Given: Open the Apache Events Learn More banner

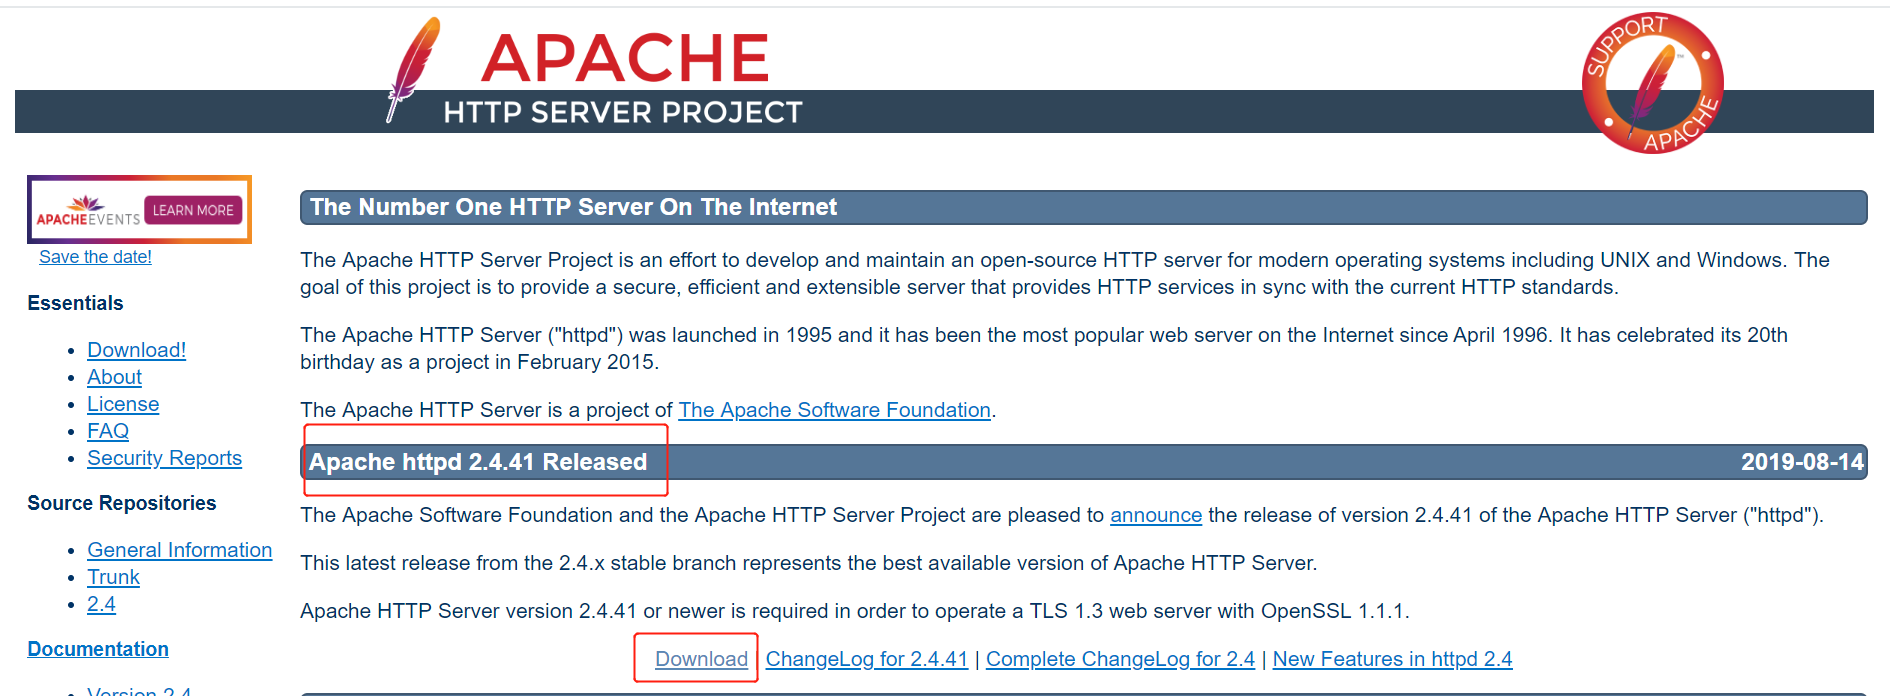Looking at the screenshot, I should click(x=139, y=209).
